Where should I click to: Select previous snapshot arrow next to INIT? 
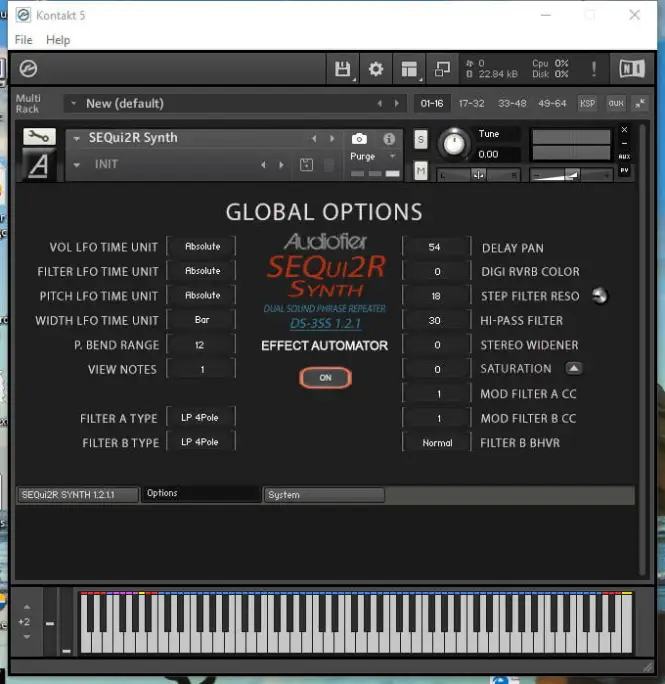(263, 165)
